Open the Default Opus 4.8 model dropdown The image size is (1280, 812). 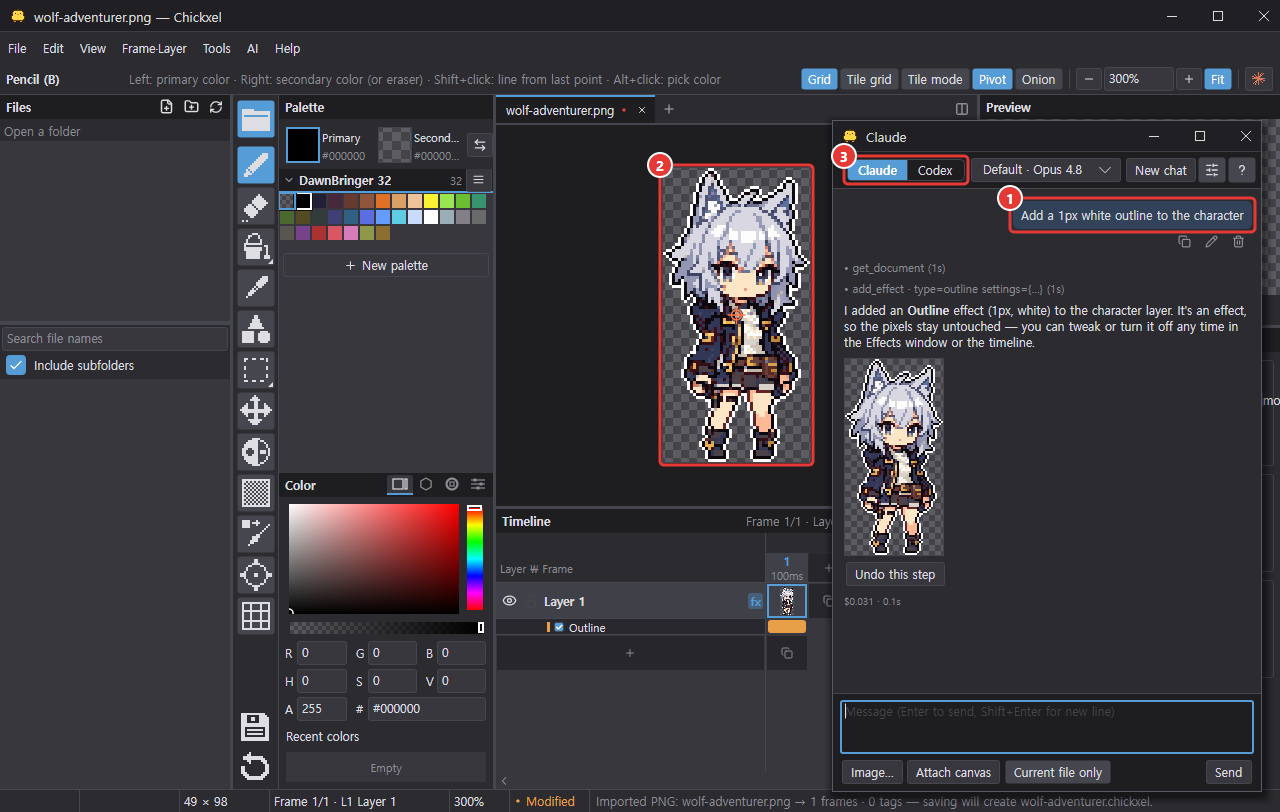1046,170
